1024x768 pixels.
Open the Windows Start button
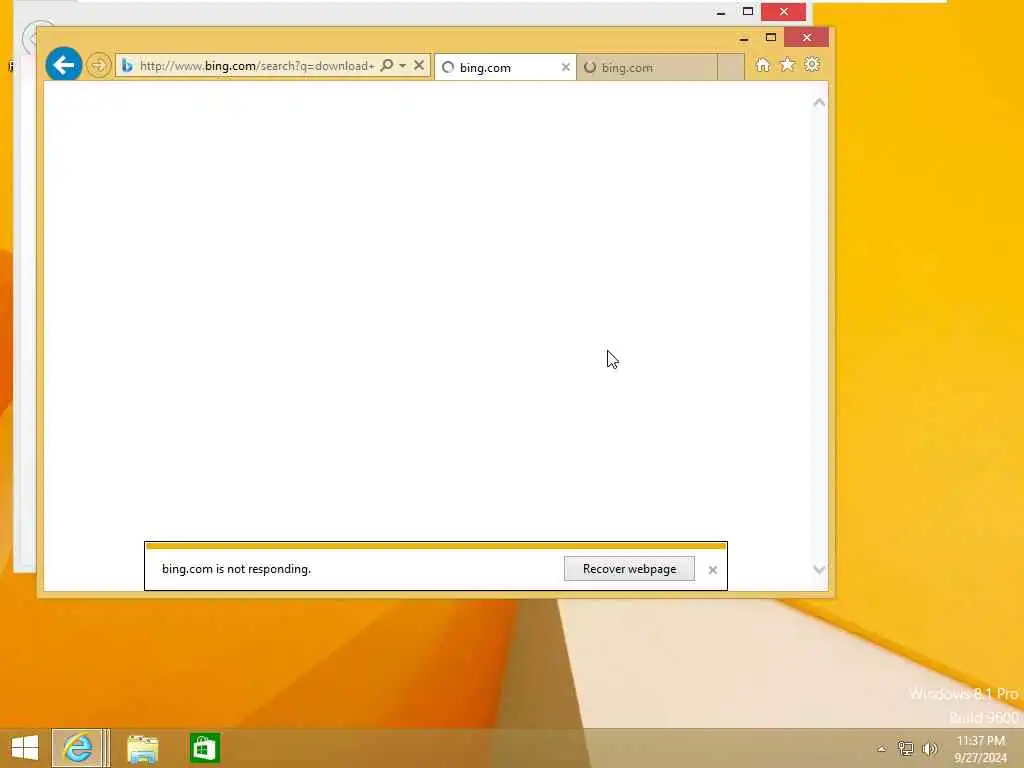25,748
